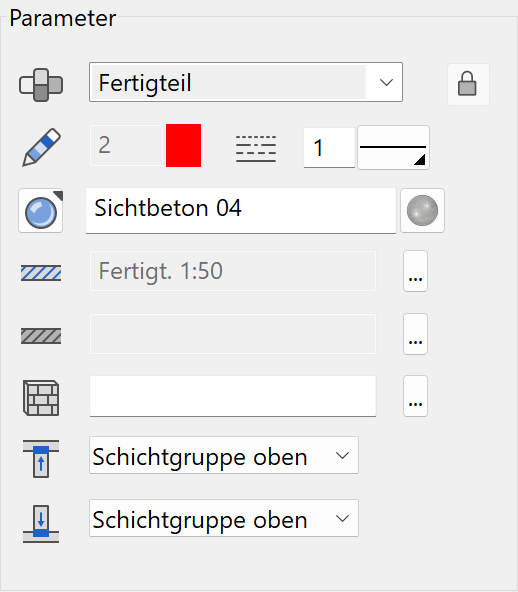
Task: Click the blue hatching icon
Action: 41,273
